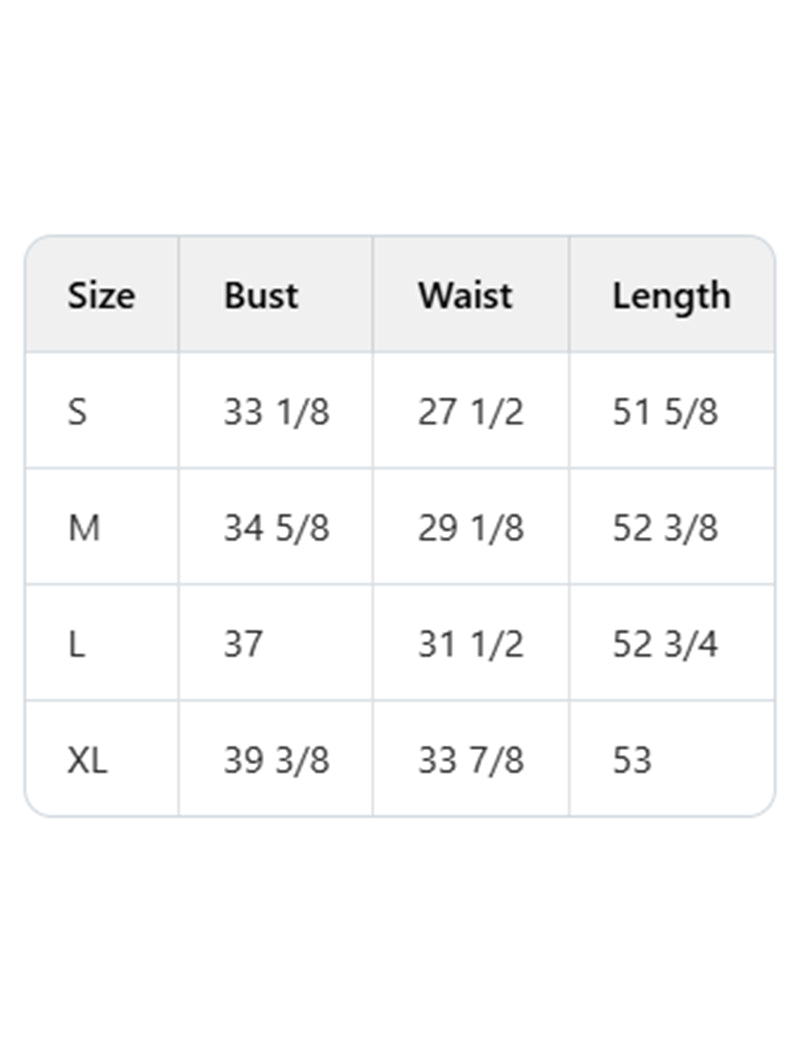Click waist value 33 7/8
The image size is (800, 1050).
470,761
